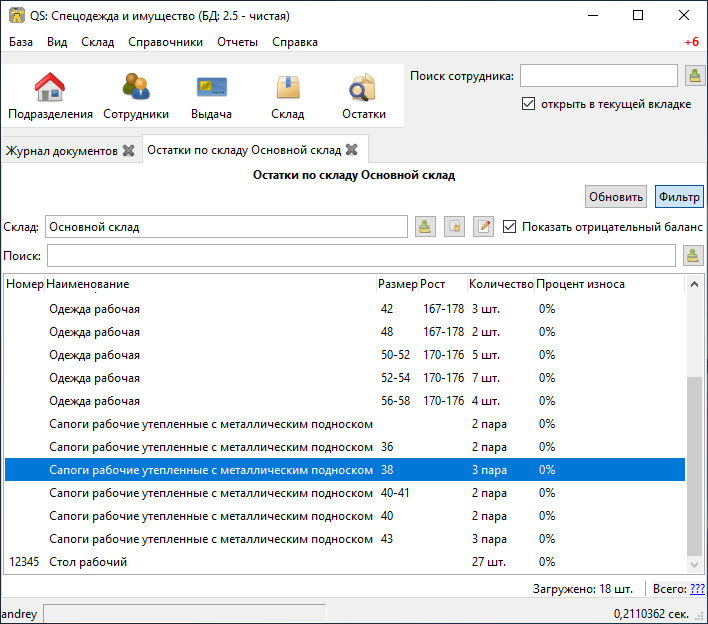Click the +6 updates indicator
The height and width of the screenshot is (624, 708).
point(692,42)
